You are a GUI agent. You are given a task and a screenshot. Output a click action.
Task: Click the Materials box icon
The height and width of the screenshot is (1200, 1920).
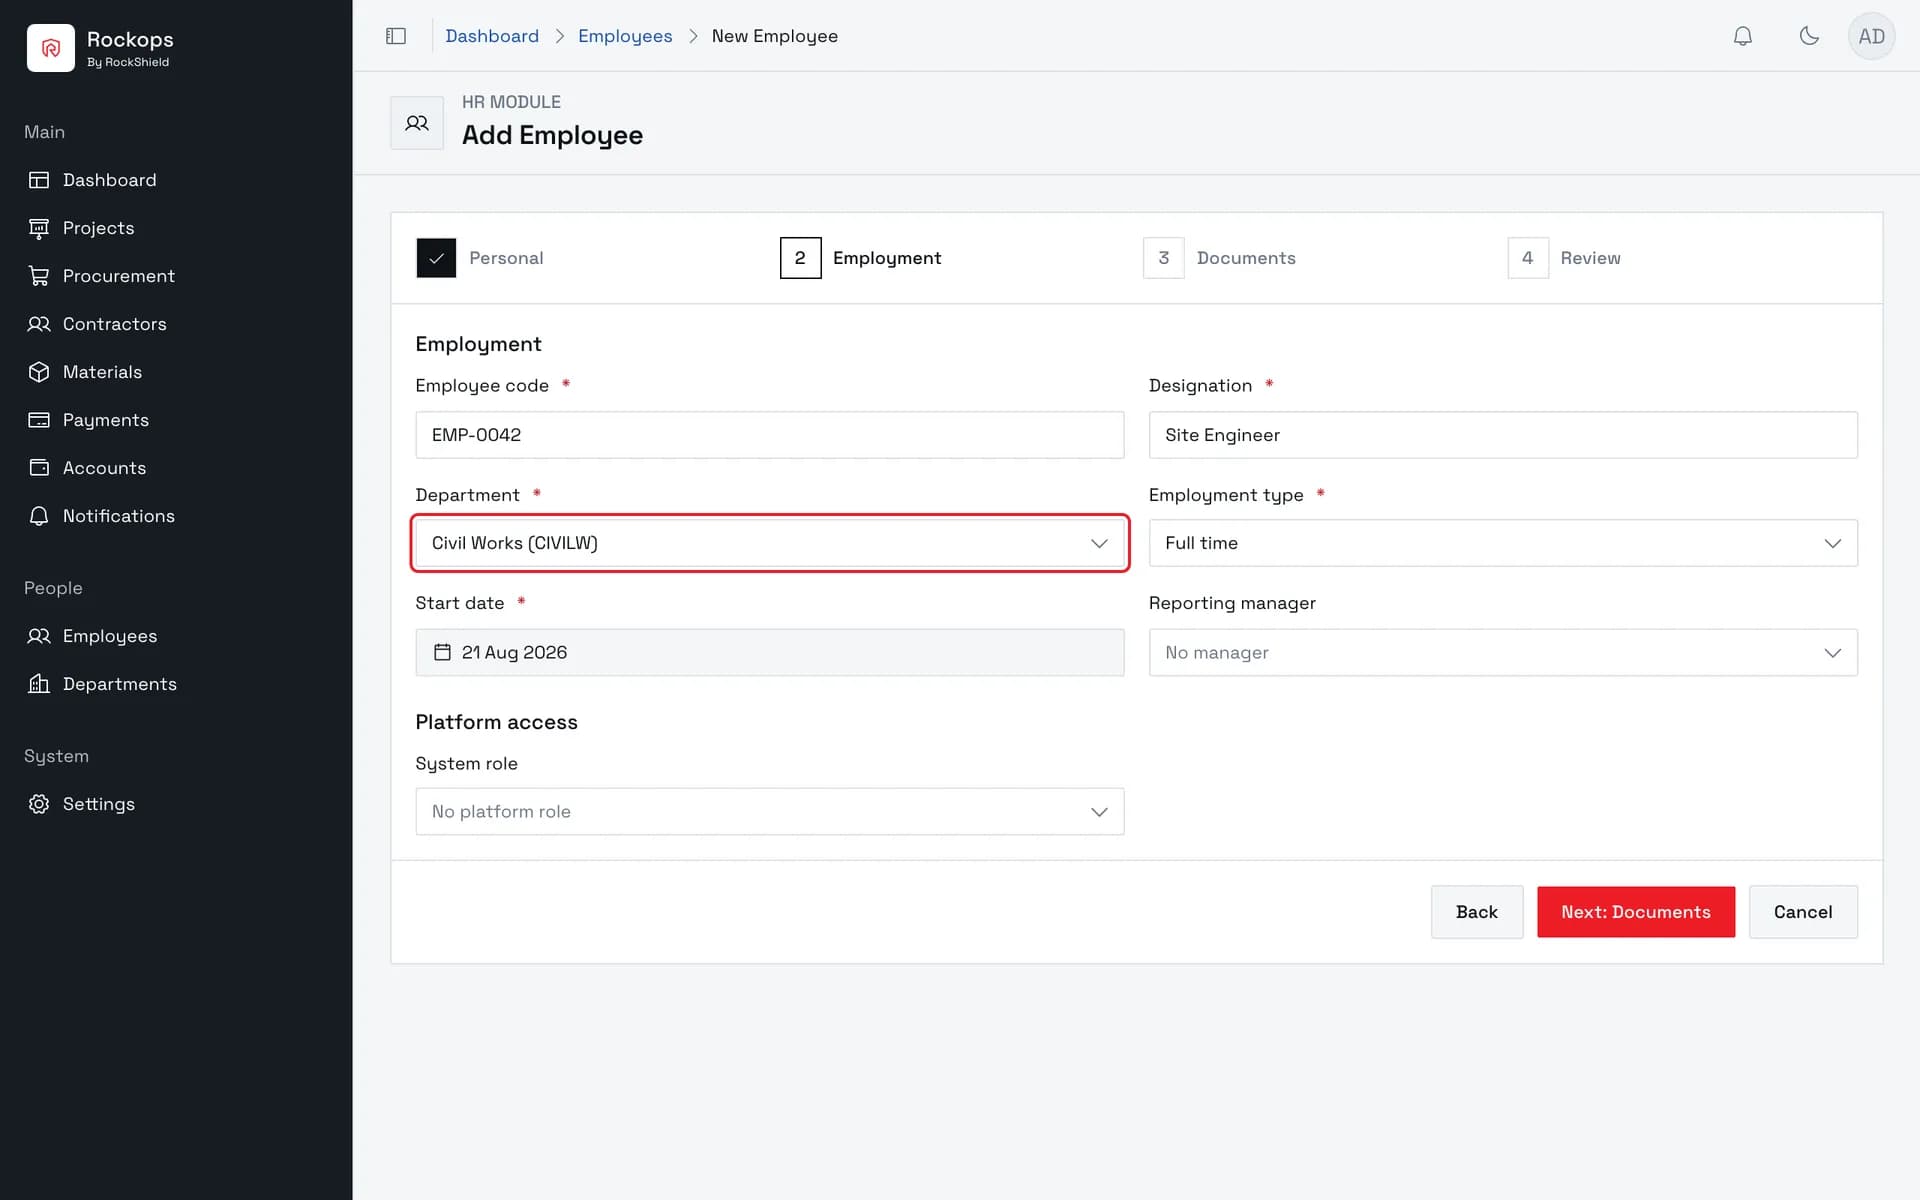coord(39,372)
